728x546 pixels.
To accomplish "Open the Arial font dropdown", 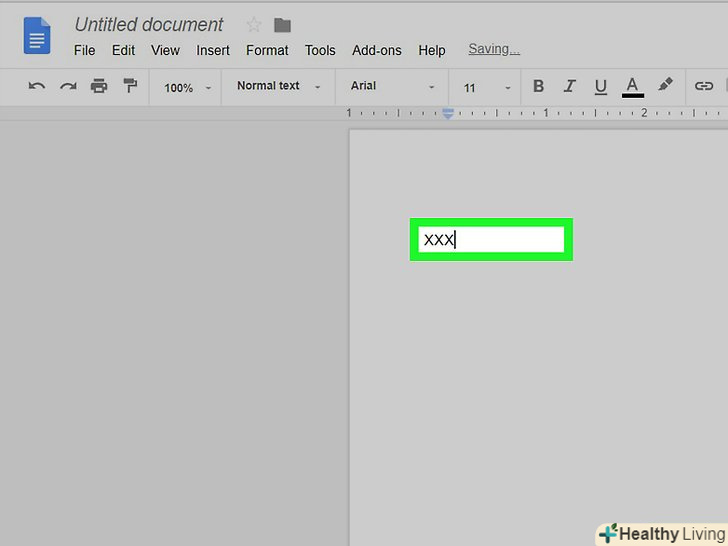I will pyautogui.click(x=392, y=86).
